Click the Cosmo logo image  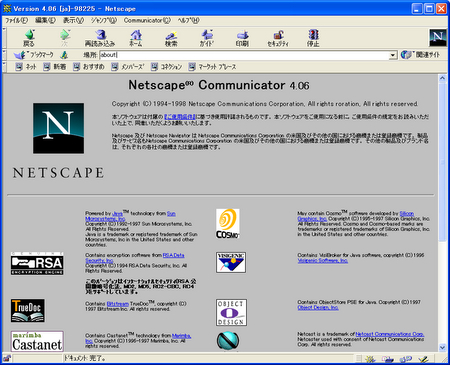coord(228,224)
